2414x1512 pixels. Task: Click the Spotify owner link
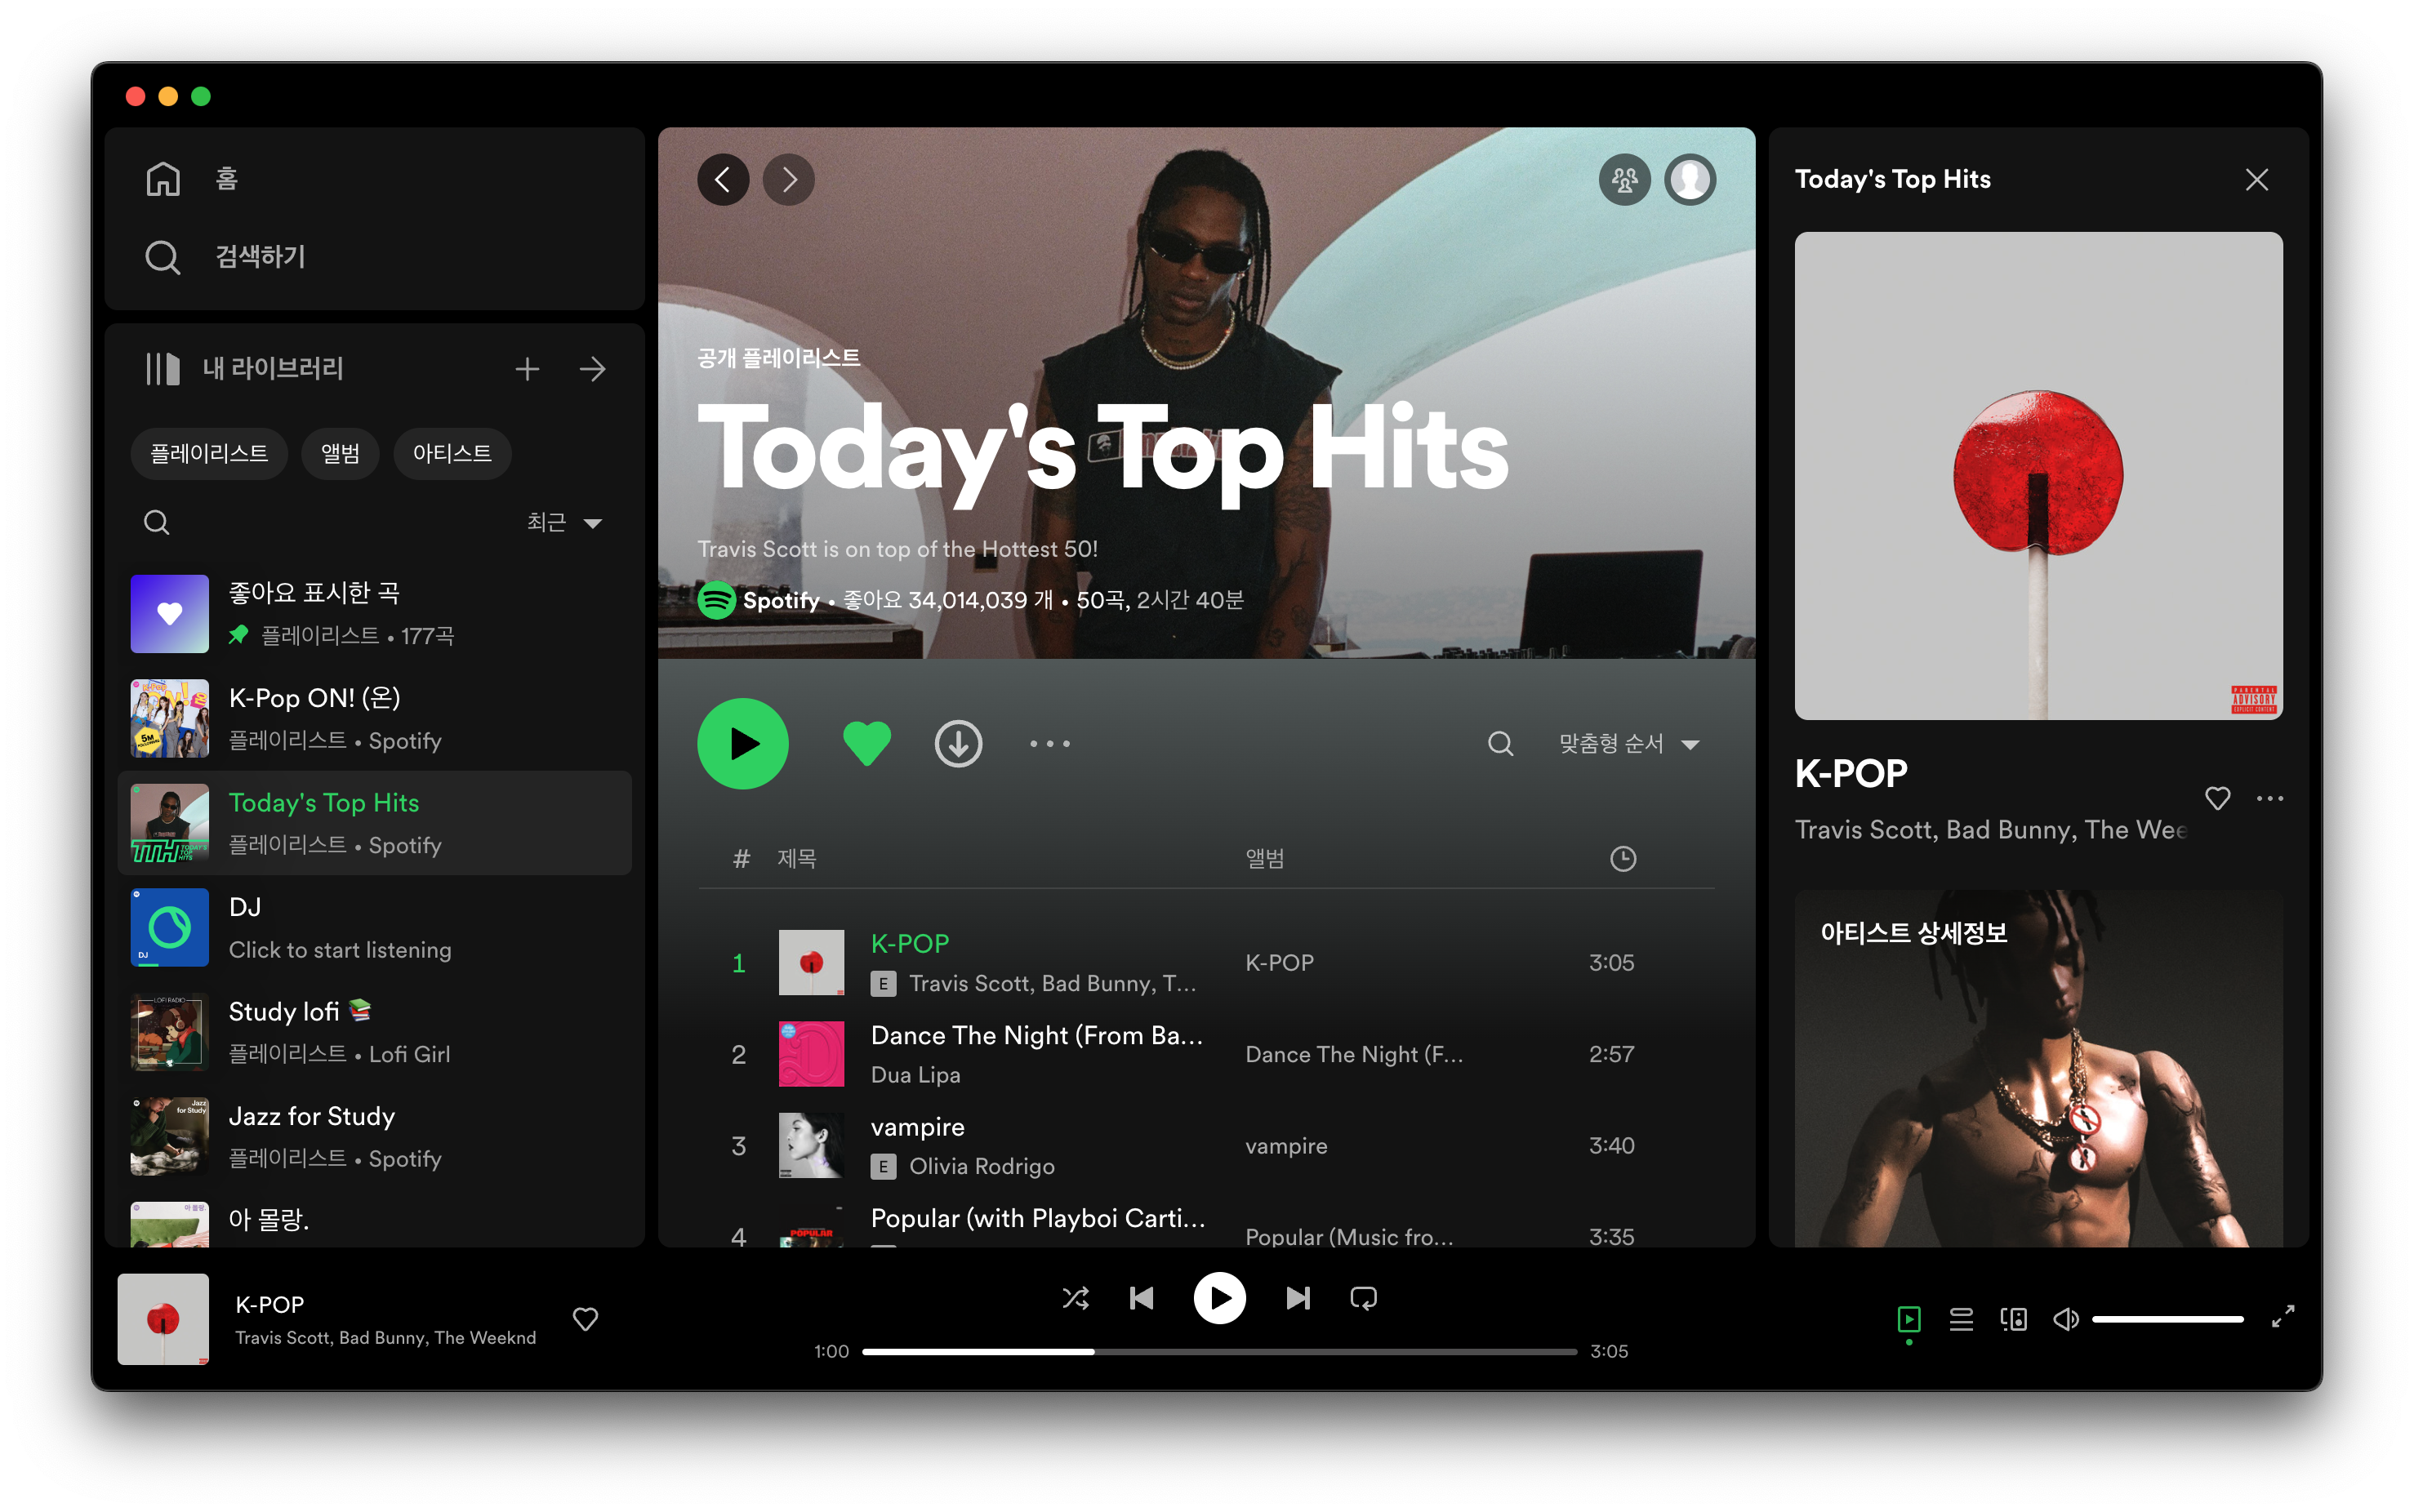[x=781, y=600]
